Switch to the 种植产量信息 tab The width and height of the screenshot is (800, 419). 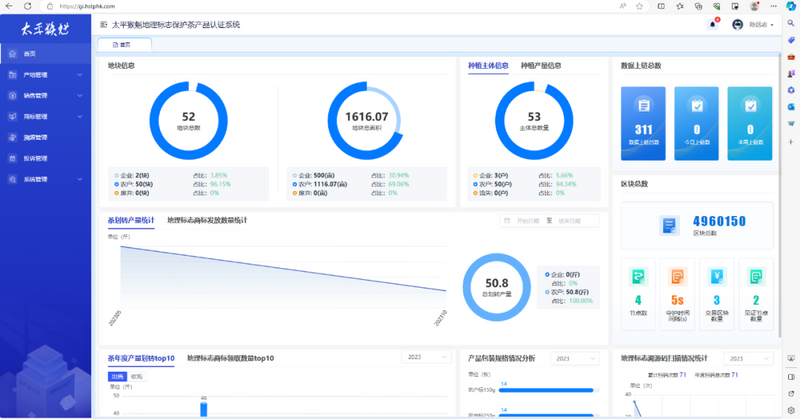coord(540,66)
